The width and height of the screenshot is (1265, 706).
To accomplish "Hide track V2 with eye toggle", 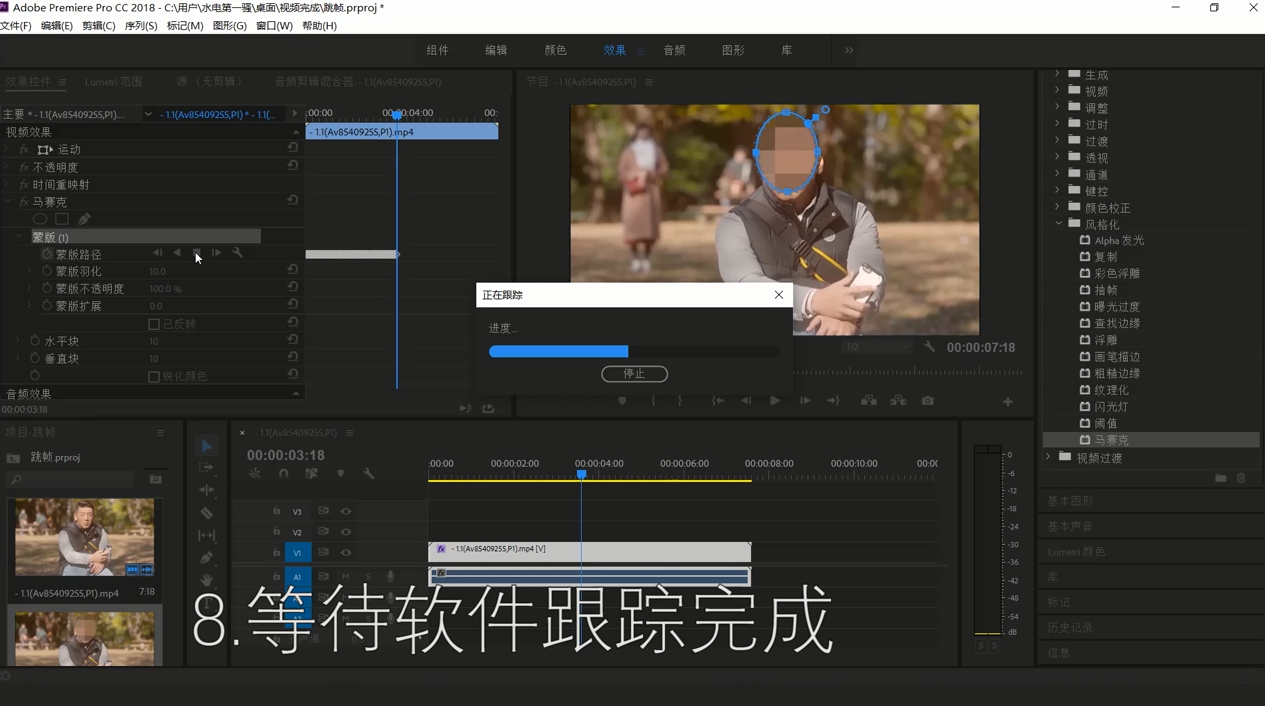I will click(346, 532).
